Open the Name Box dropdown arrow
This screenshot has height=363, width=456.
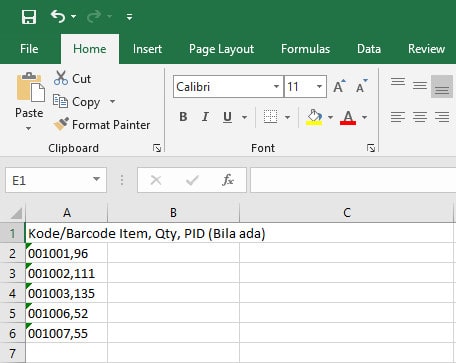pos(97,180)
